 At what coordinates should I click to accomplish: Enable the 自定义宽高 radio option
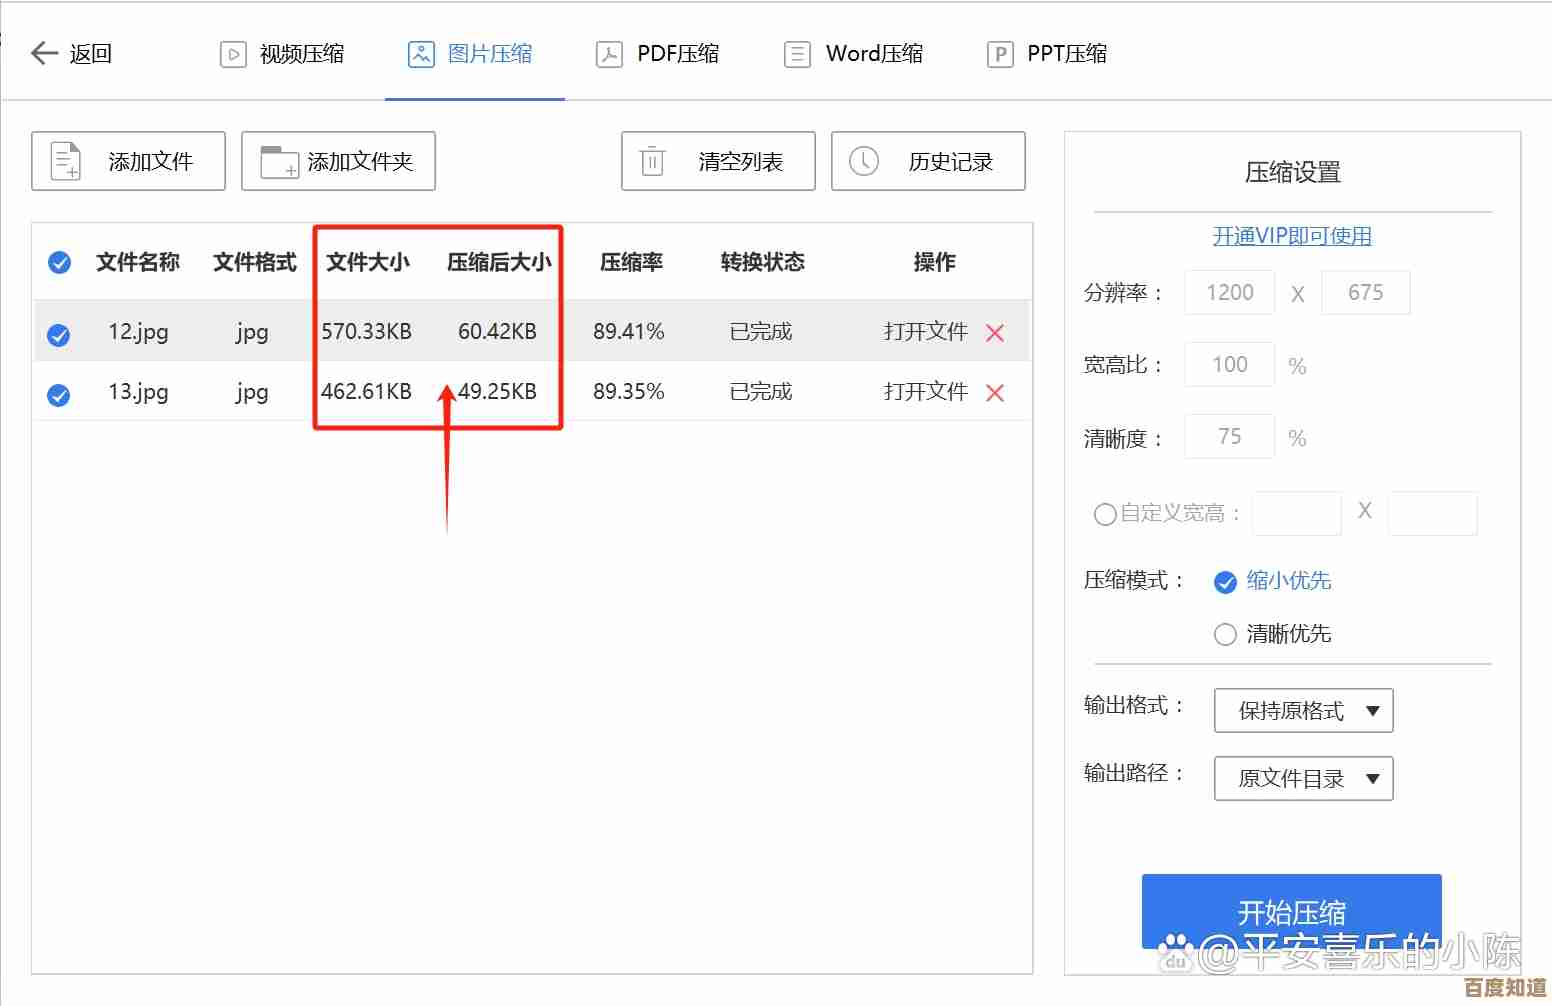[x=1105, y=514]
